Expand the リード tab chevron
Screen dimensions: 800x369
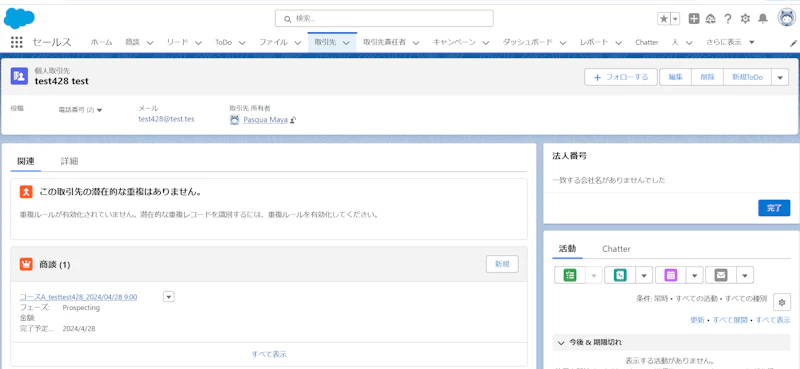pos(198,43)
